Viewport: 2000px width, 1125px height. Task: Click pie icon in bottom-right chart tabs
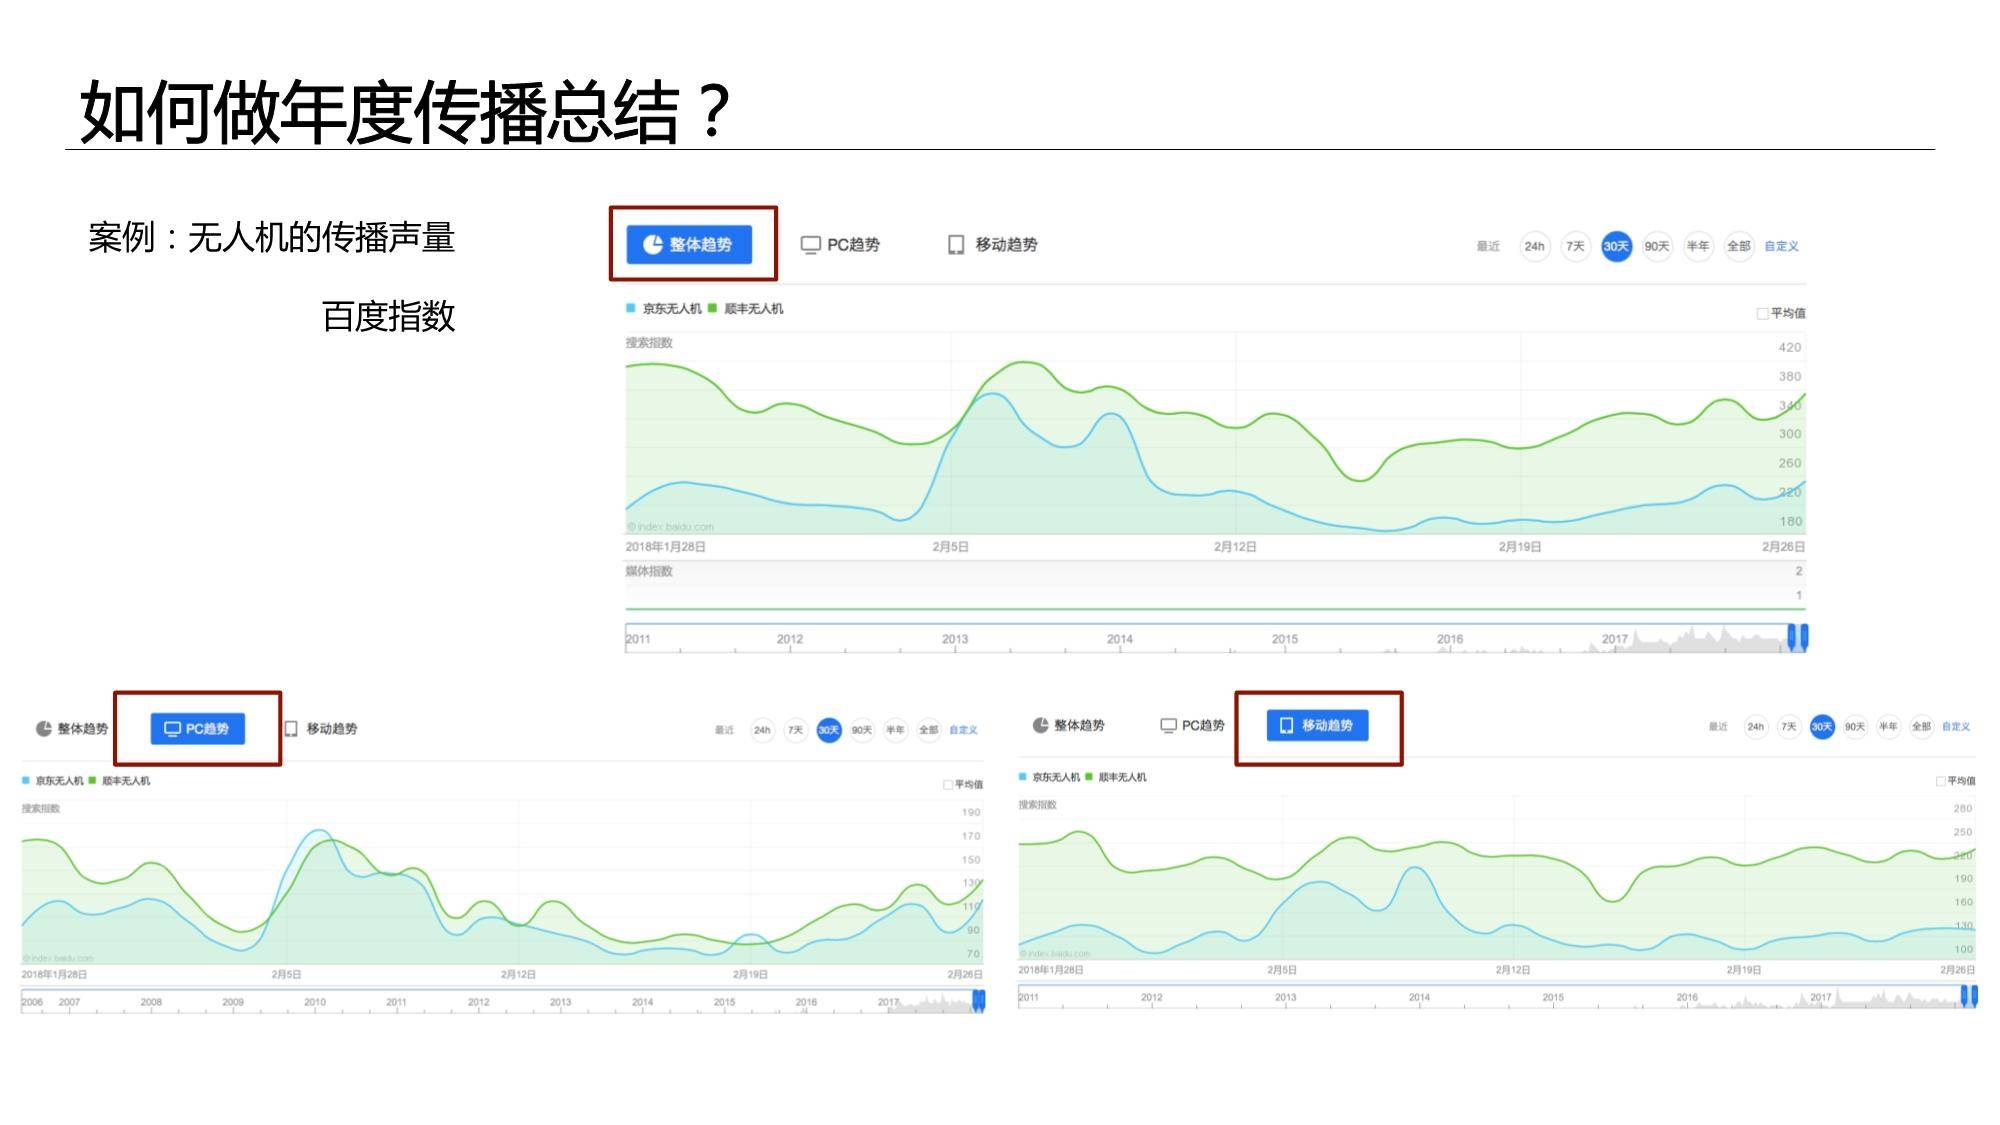click(x=1040, y=726)
